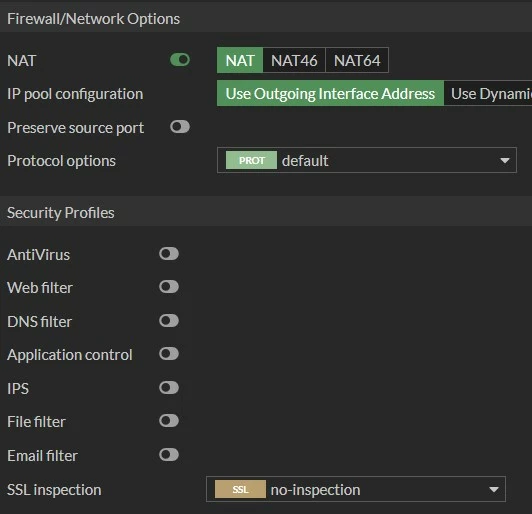
Task: Click the Protocol options label
Action: (61, 161)
